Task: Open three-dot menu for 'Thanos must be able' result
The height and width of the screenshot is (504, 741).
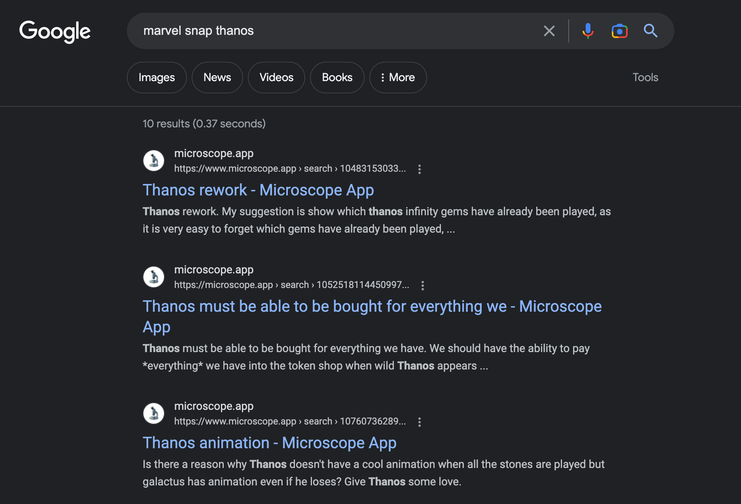Action: point(422,286)
